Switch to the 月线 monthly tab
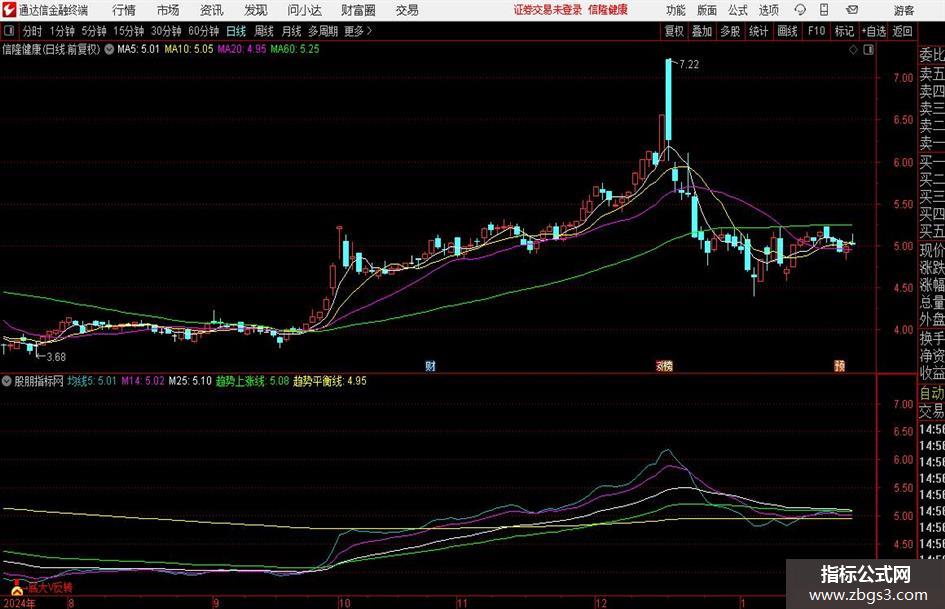 coord(291,31)
